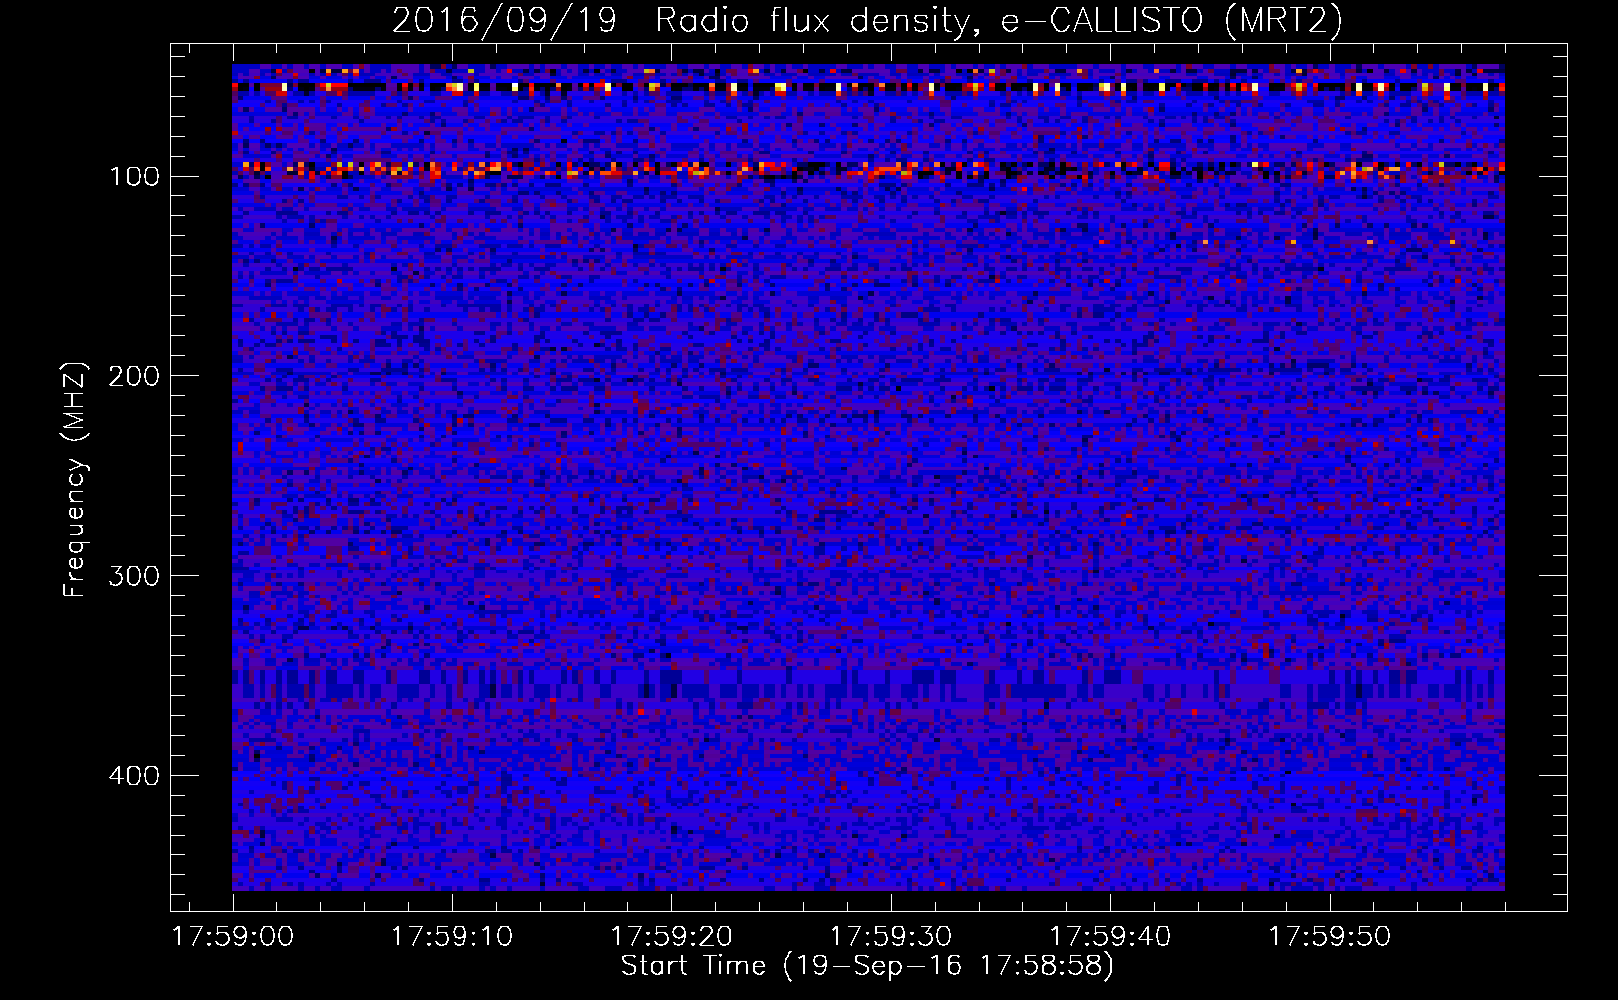Click the 'Start Time (19-Sep-16 17:58:58)' label
This screenshot has width=1618, height=1000.
click(867, 966)
